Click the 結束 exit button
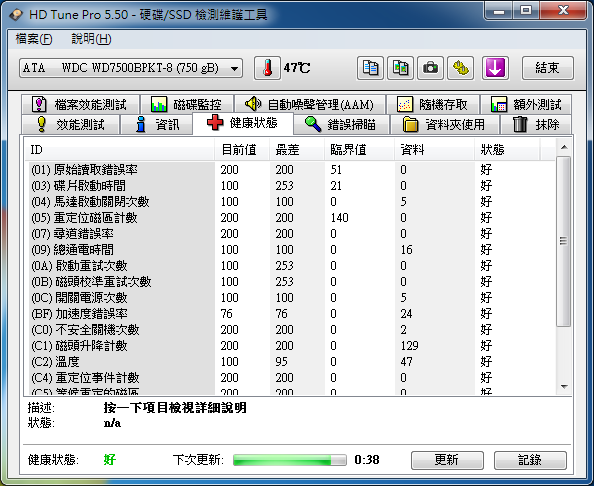Viewport: 594px width, 486px height. tap(547, 68)
